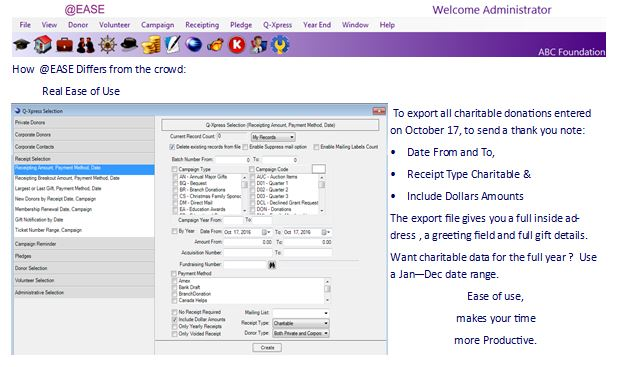
Task: Expand the Campaign Reminder section
Action: pyautogui.click(x=84, y=244)
